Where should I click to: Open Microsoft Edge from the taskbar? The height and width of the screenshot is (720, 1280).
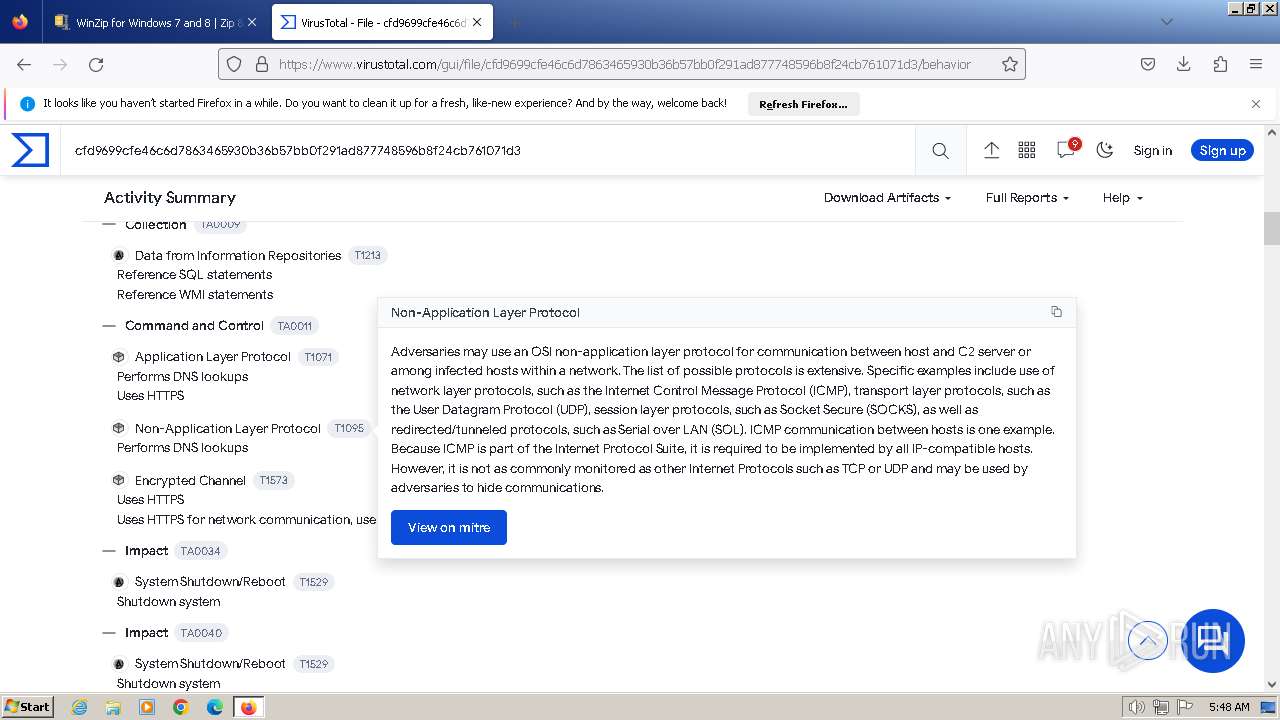[214, 707]
